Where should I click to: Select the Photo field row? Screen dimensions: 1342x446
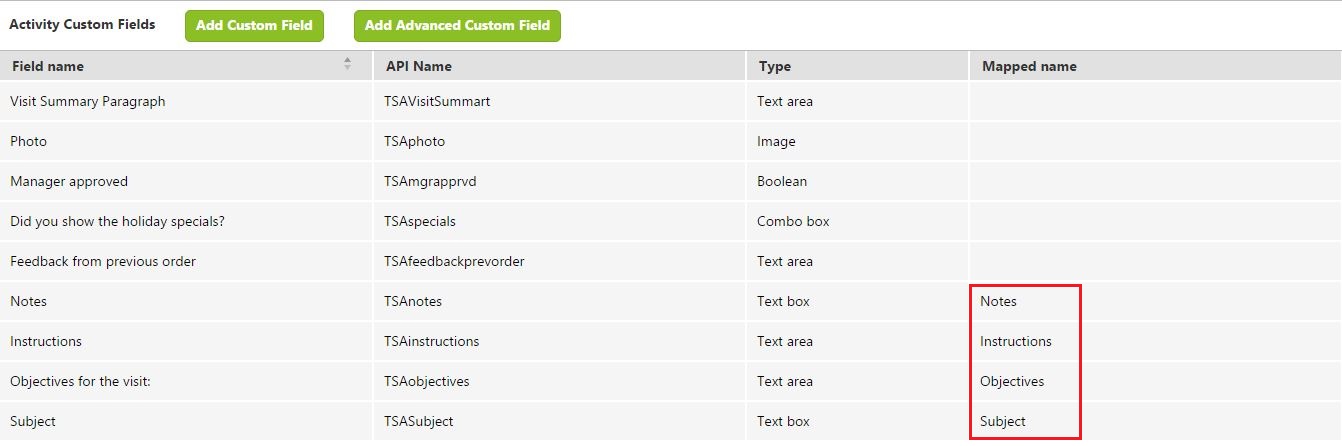(x=671, y=141)
